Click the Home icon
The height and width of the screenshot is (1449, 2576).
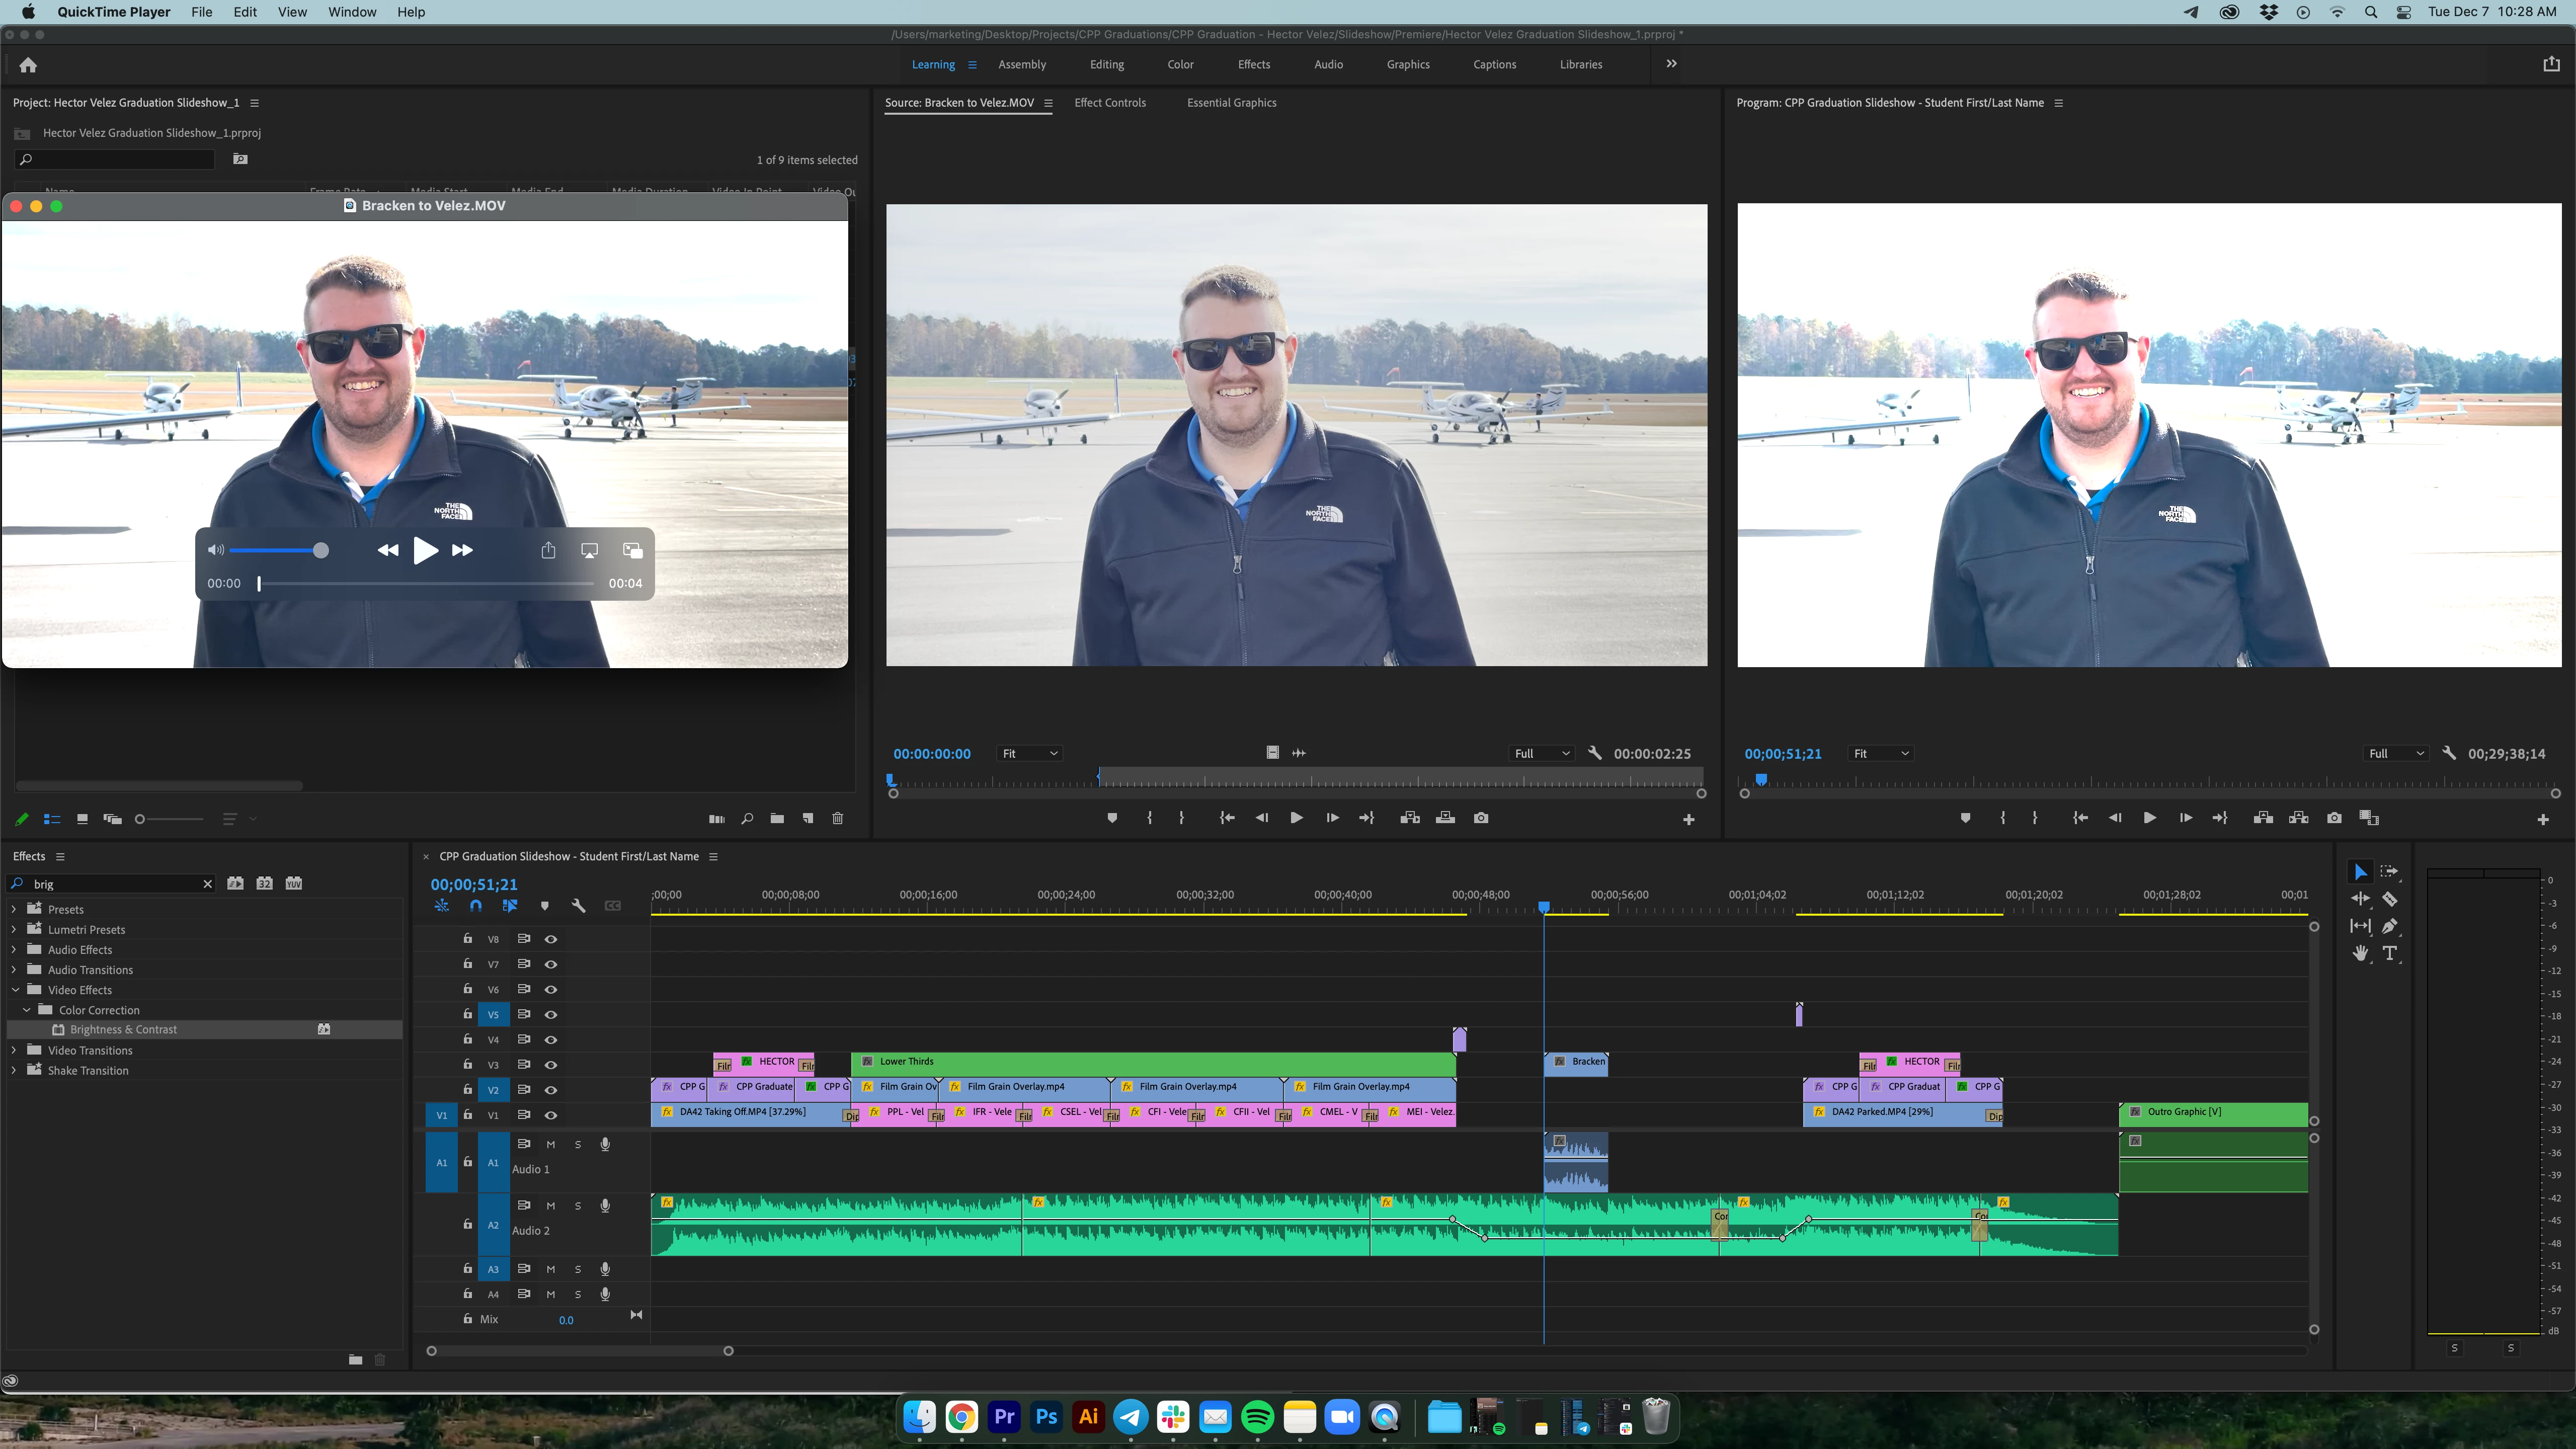click(28, 65)
